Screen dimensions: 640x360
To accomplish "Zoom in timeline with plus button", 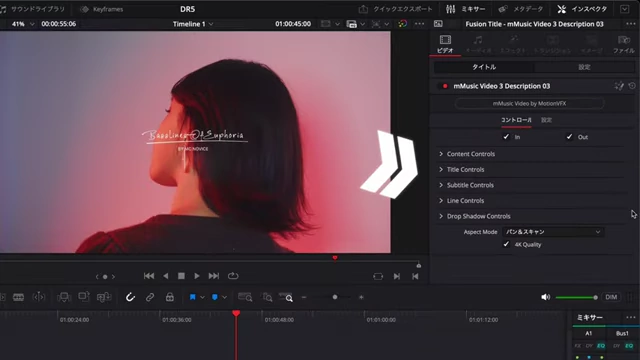I will 361,297.
